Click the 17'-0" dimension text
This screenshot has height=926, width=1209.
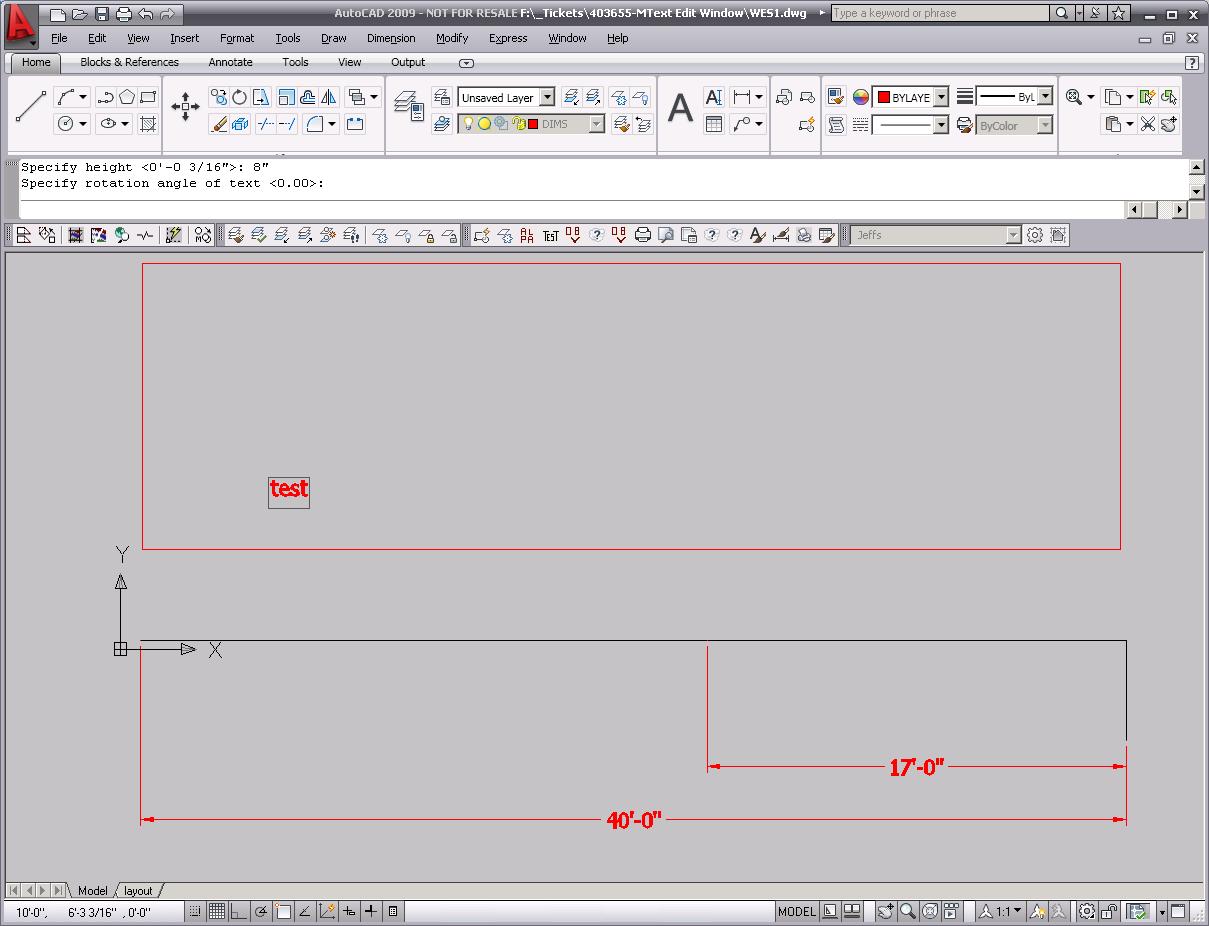[917, 768]
